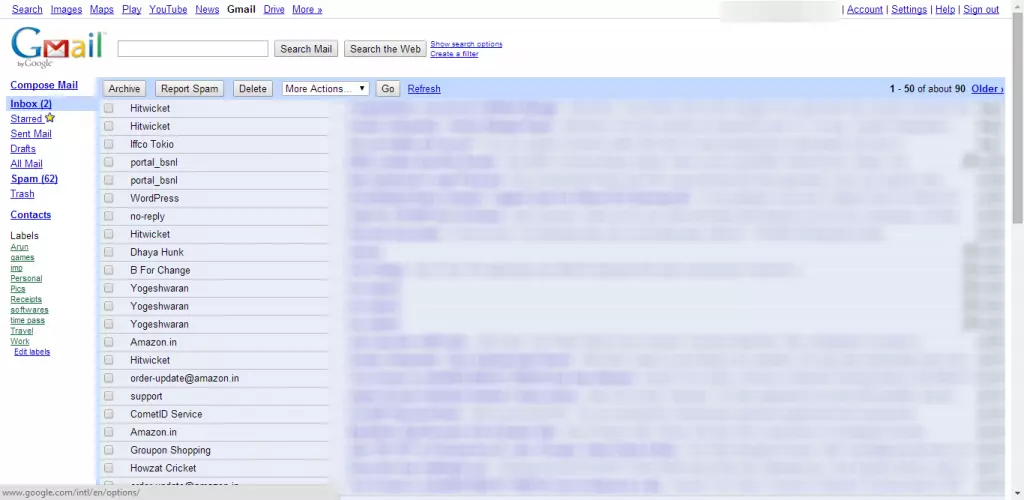Check the no-reply email checkbox
Image resolution: width=1024 pixels, height=500 pixels.
[108, 216]
